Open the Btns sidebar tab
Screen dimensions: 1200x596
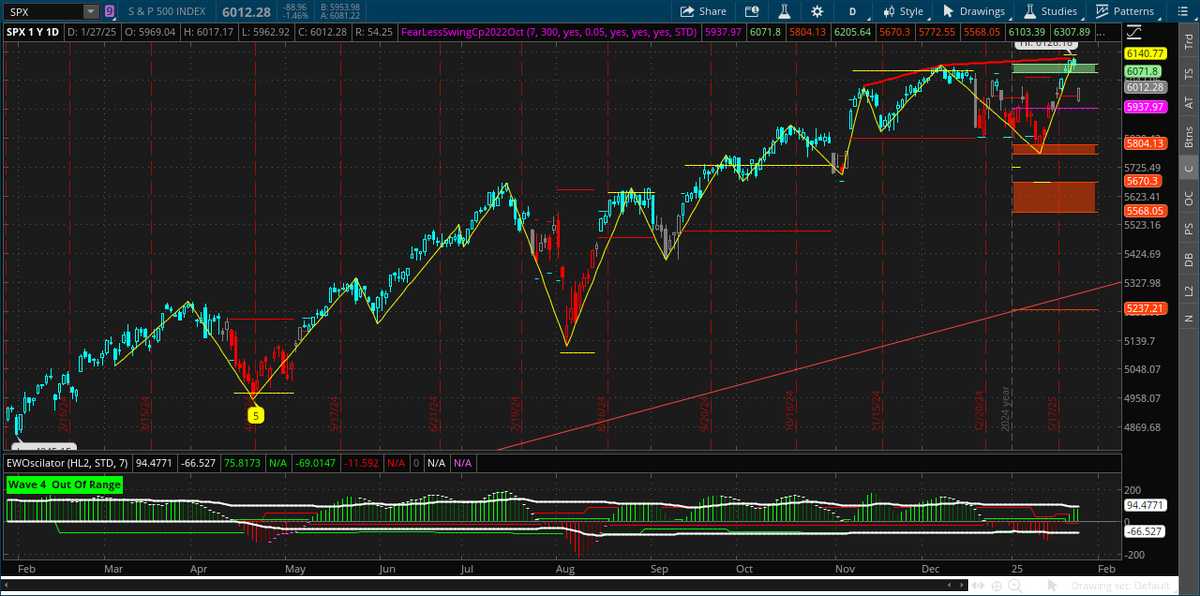(1189, 135)
